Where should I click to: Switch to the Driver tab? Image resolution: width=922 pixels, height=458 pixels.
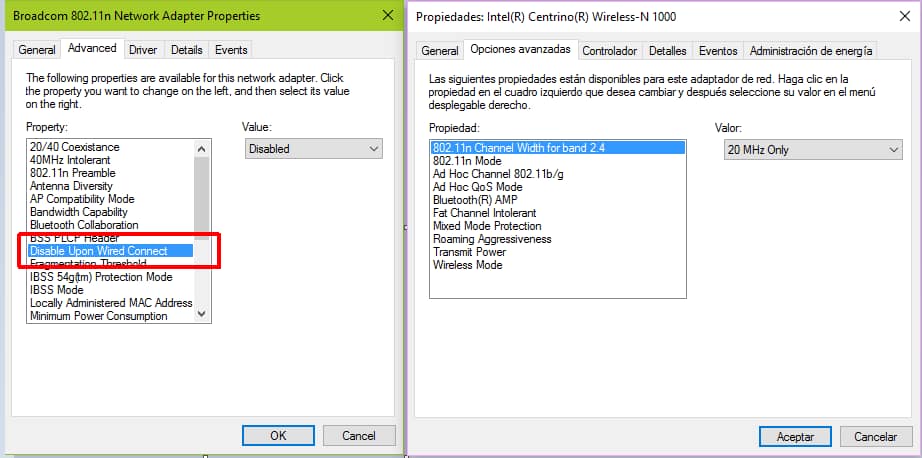click(x=143, y=49)
